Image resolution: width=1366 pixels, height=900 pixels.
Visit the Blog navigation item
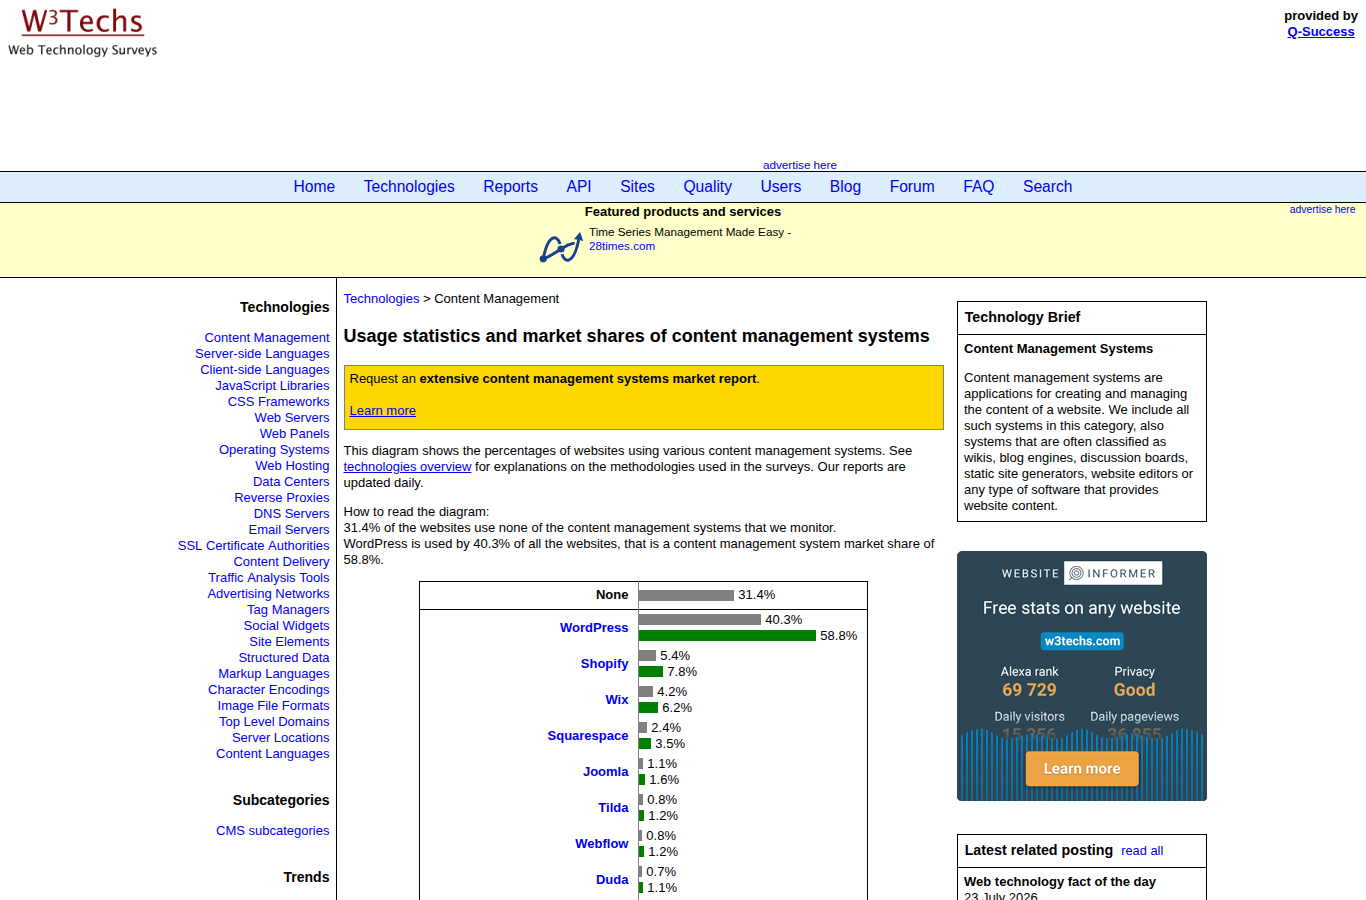point(845,187)
